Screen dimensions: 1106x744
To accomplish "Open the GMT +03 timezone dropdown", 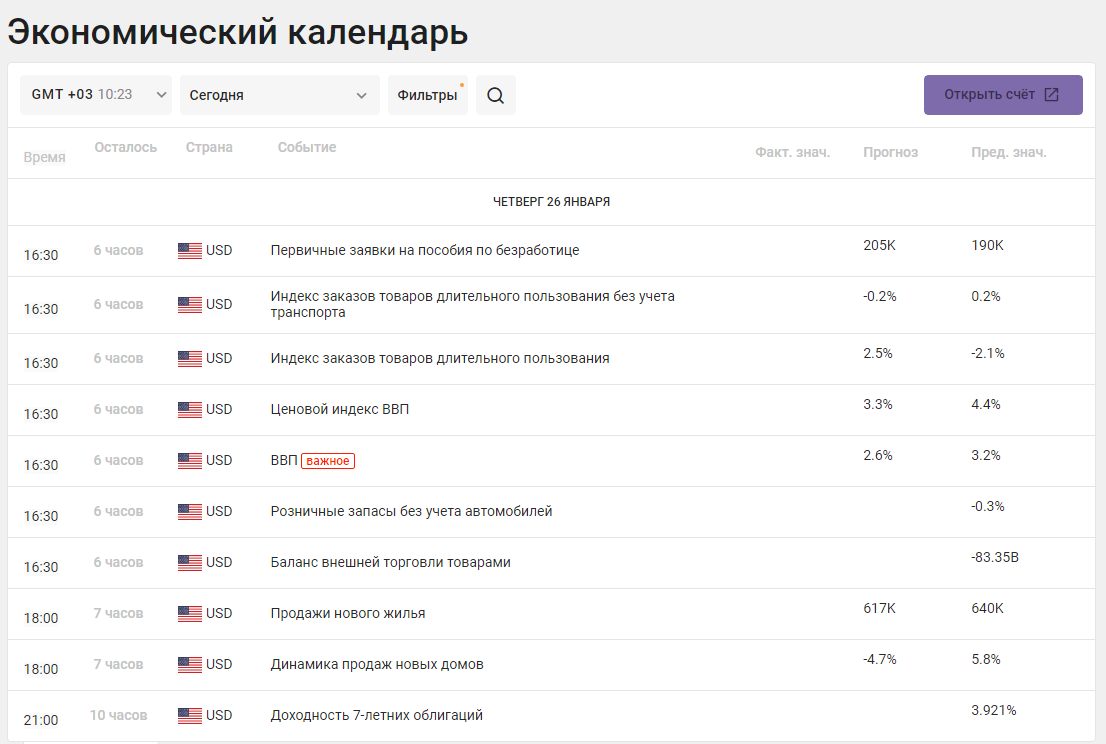I will [96, 94].
